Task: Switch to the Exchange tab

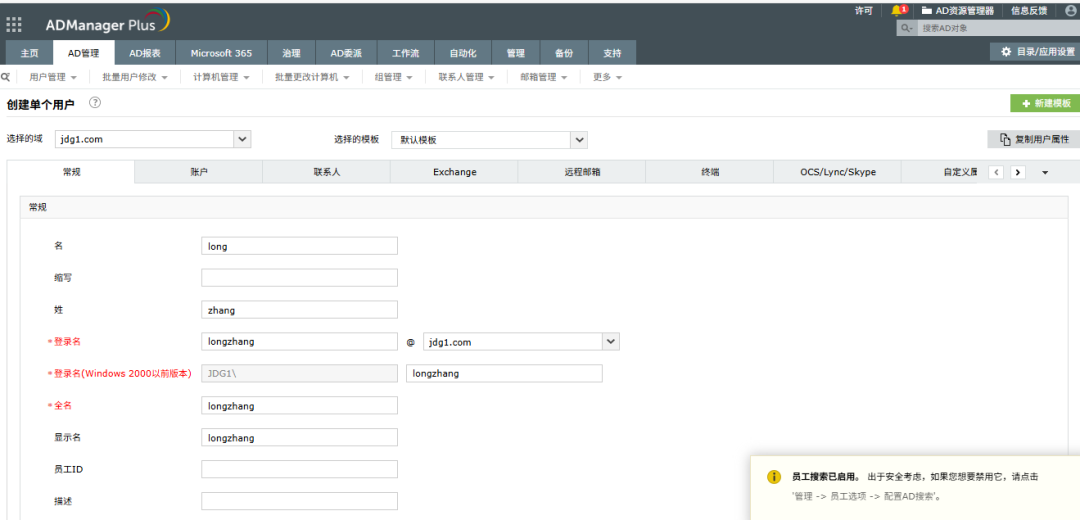Action: click(454, 172)
